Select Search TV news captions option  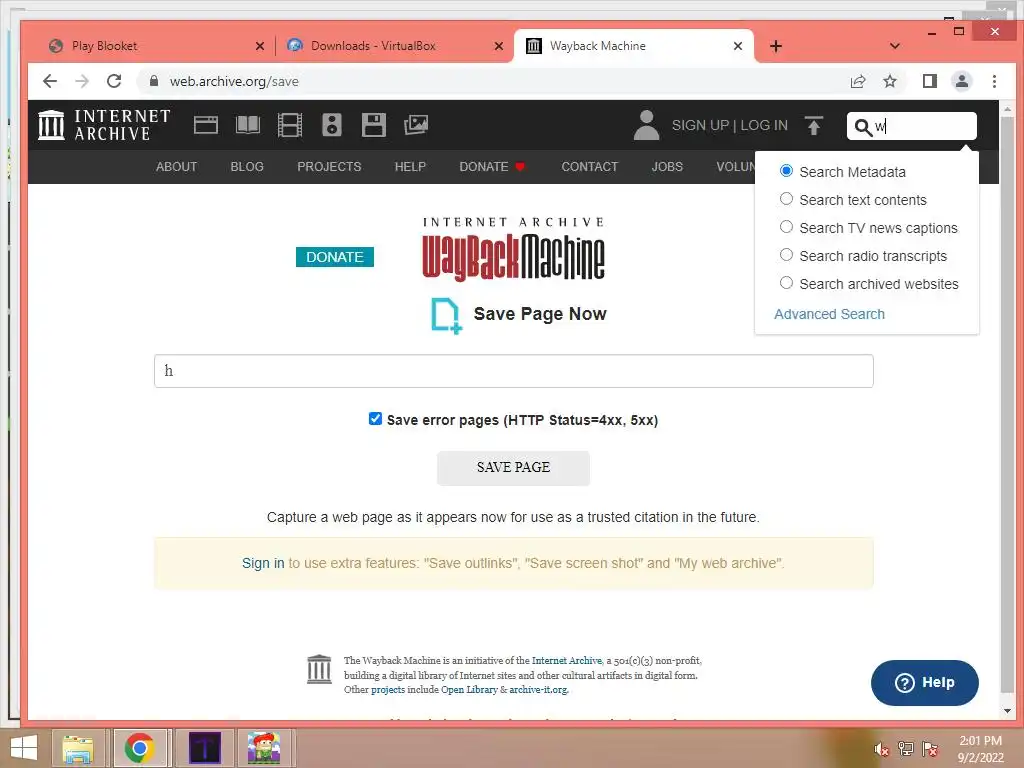786,227
